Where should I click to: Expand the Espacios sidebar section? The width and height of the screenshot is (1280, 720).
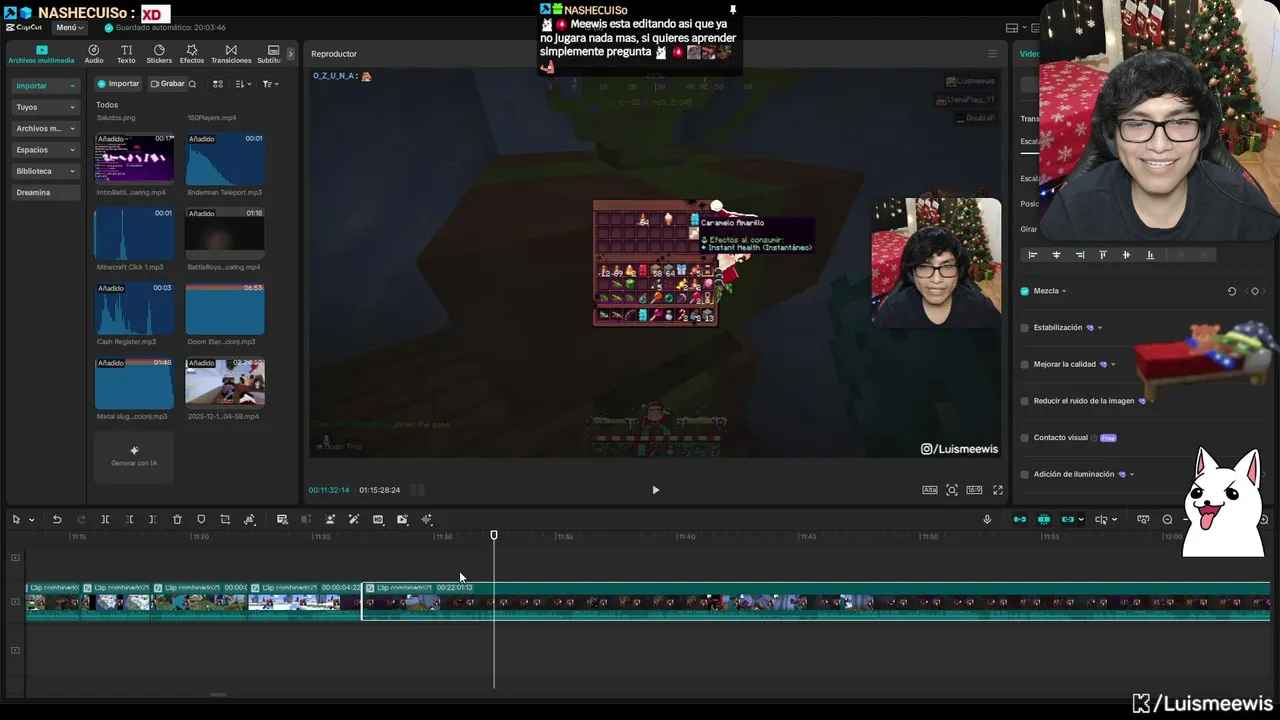[45, 150]
